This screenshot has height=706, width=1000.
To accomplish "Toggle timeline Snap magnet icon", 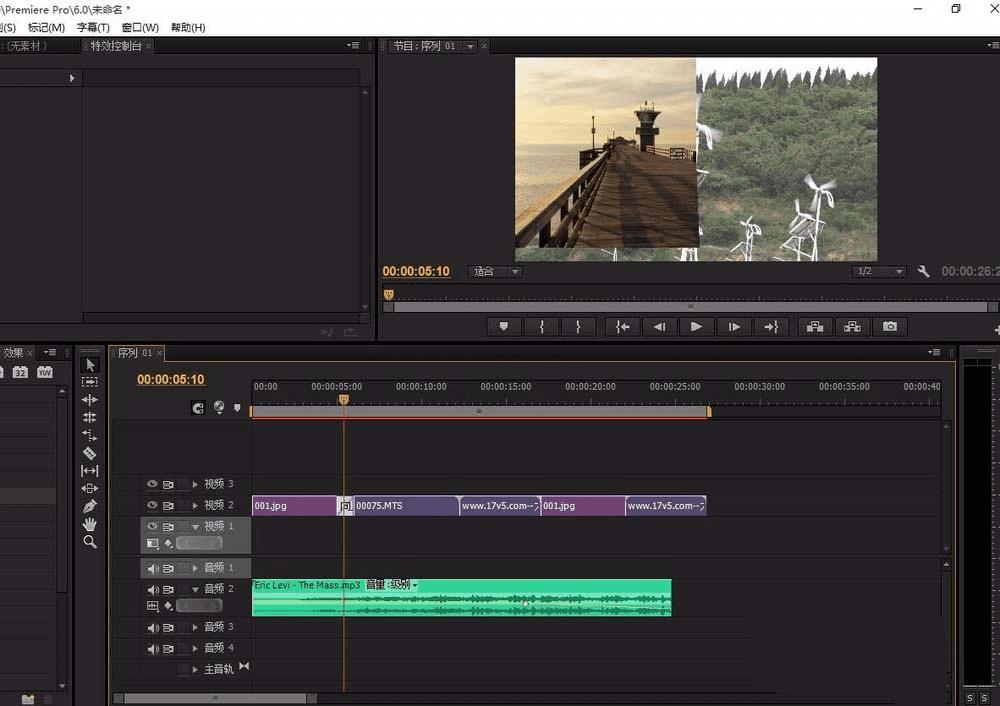I will click(x=198, y=408).
